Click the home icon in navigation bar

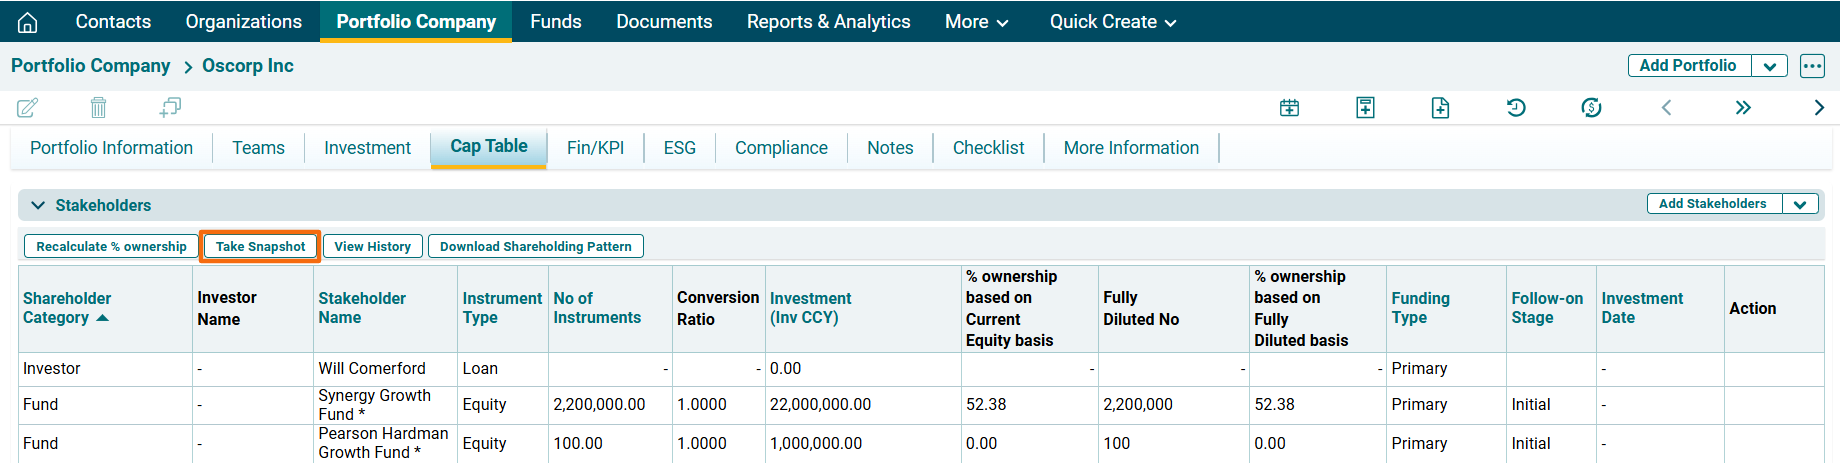point(28,22)
